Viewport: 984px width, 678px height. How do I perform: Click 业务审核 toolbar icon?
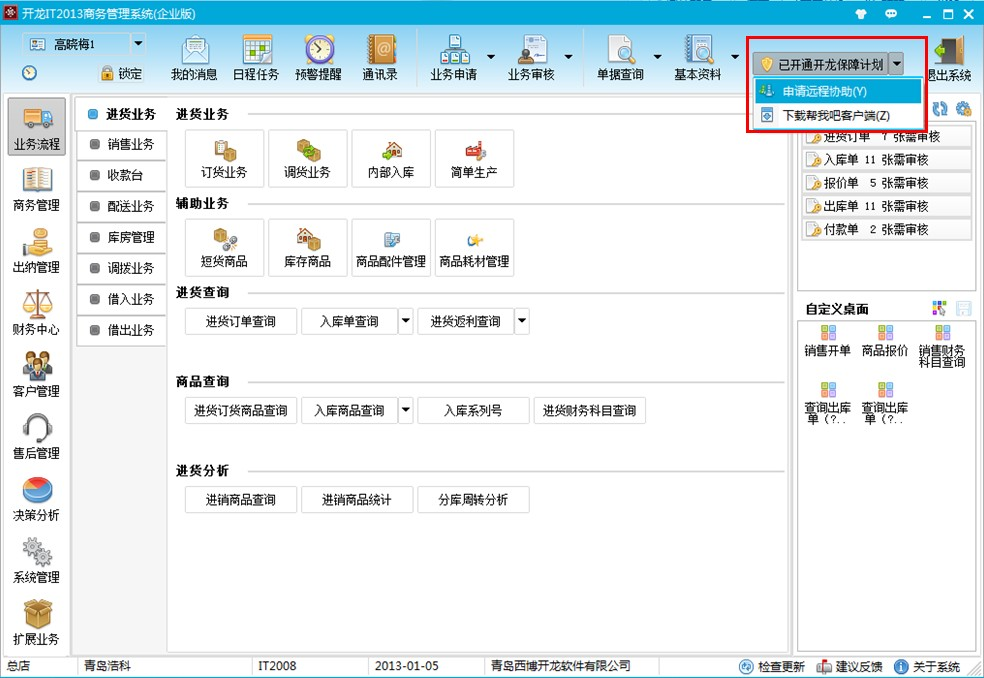[x=531, y=58]
